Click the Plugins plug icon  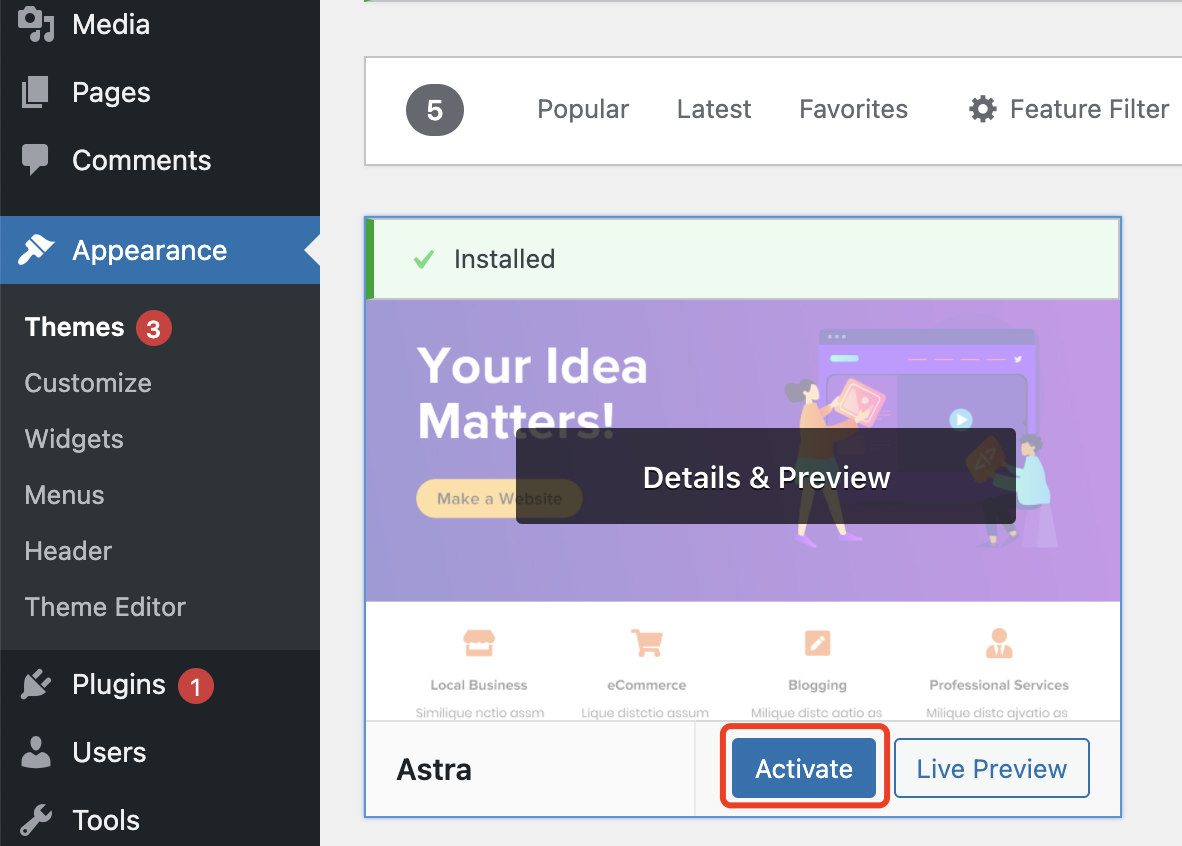coord(35,684)
